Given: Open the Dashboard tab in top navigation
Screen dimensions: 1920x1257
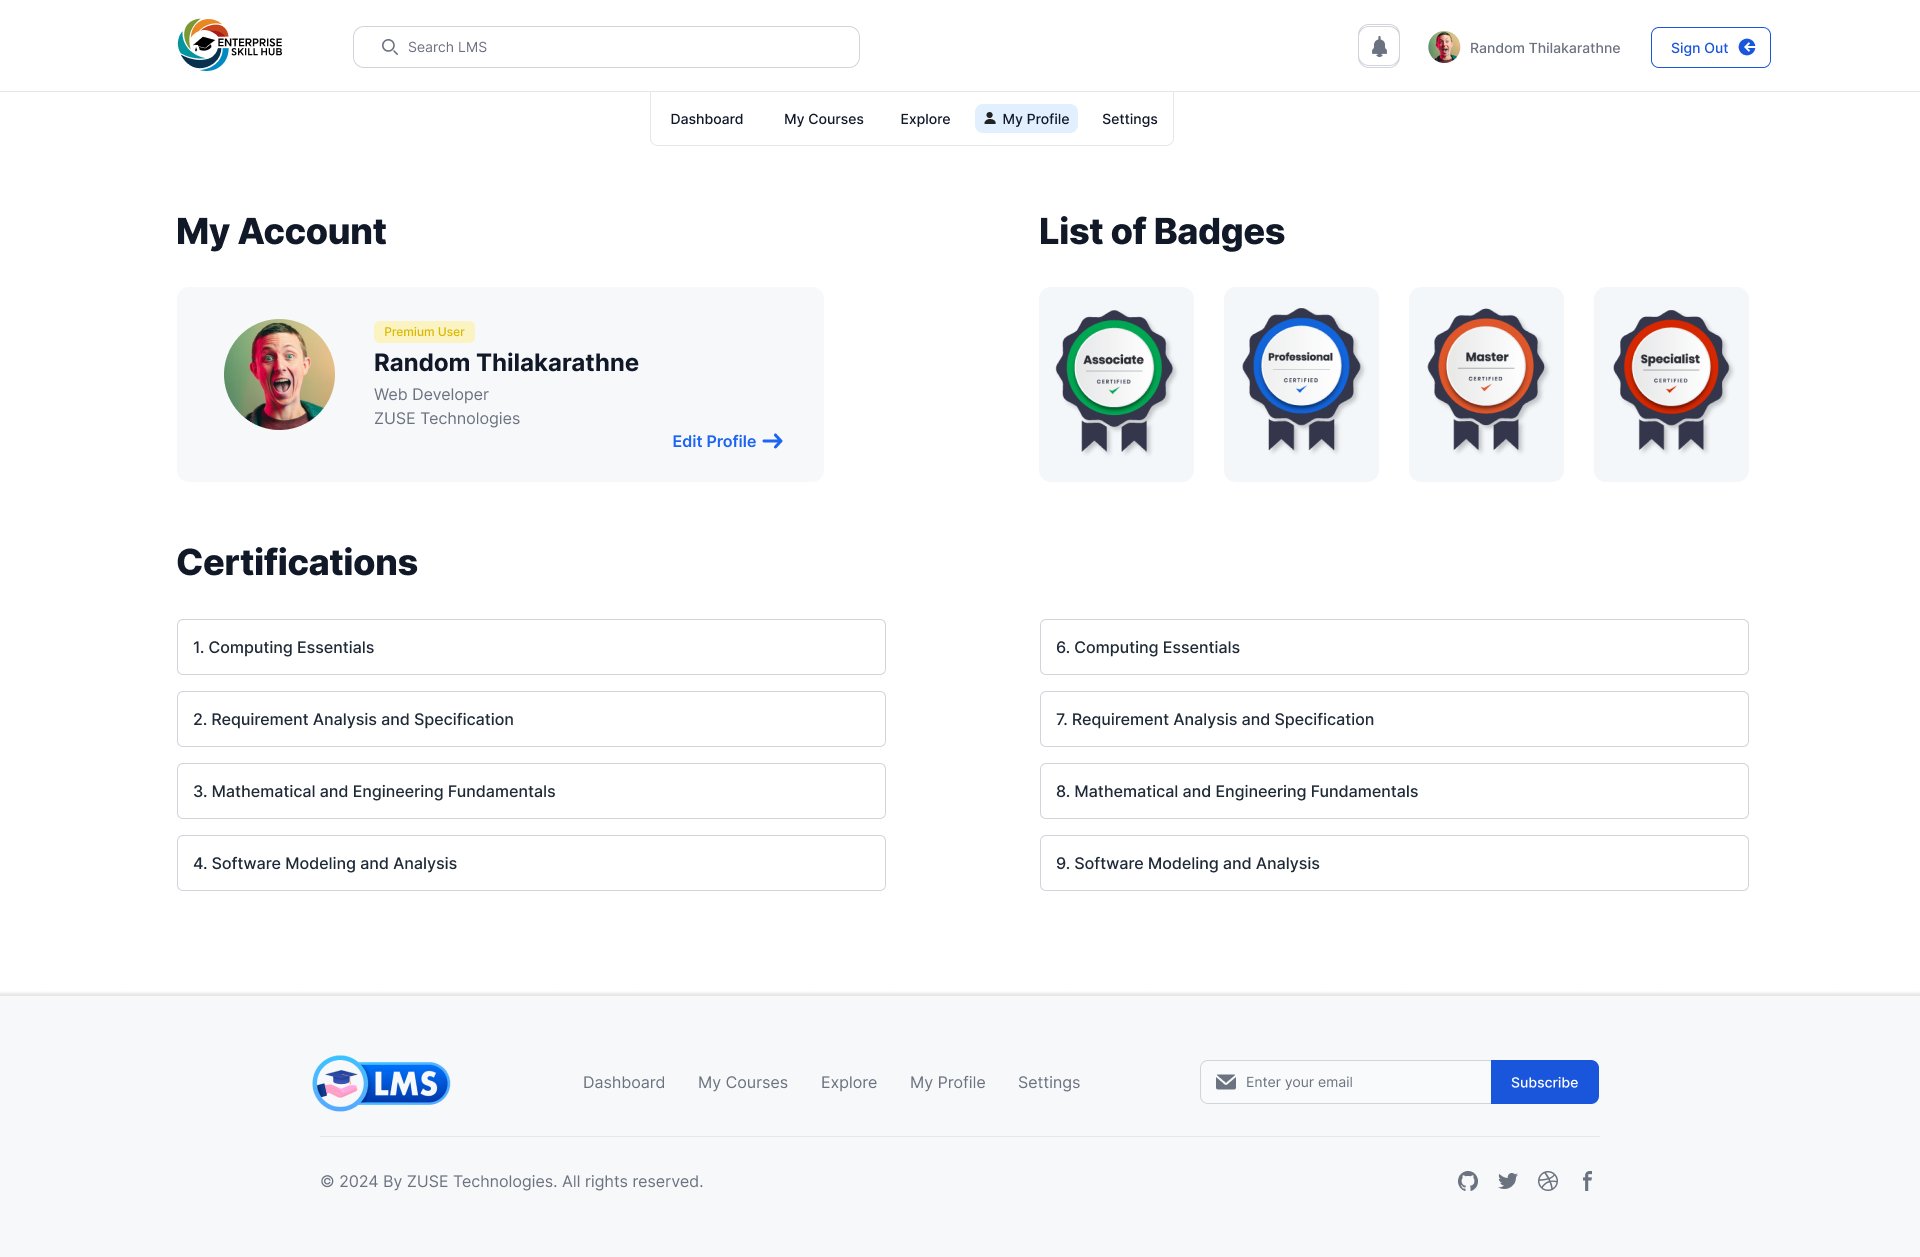Looking at the screenshot, I should pos(707,119).
